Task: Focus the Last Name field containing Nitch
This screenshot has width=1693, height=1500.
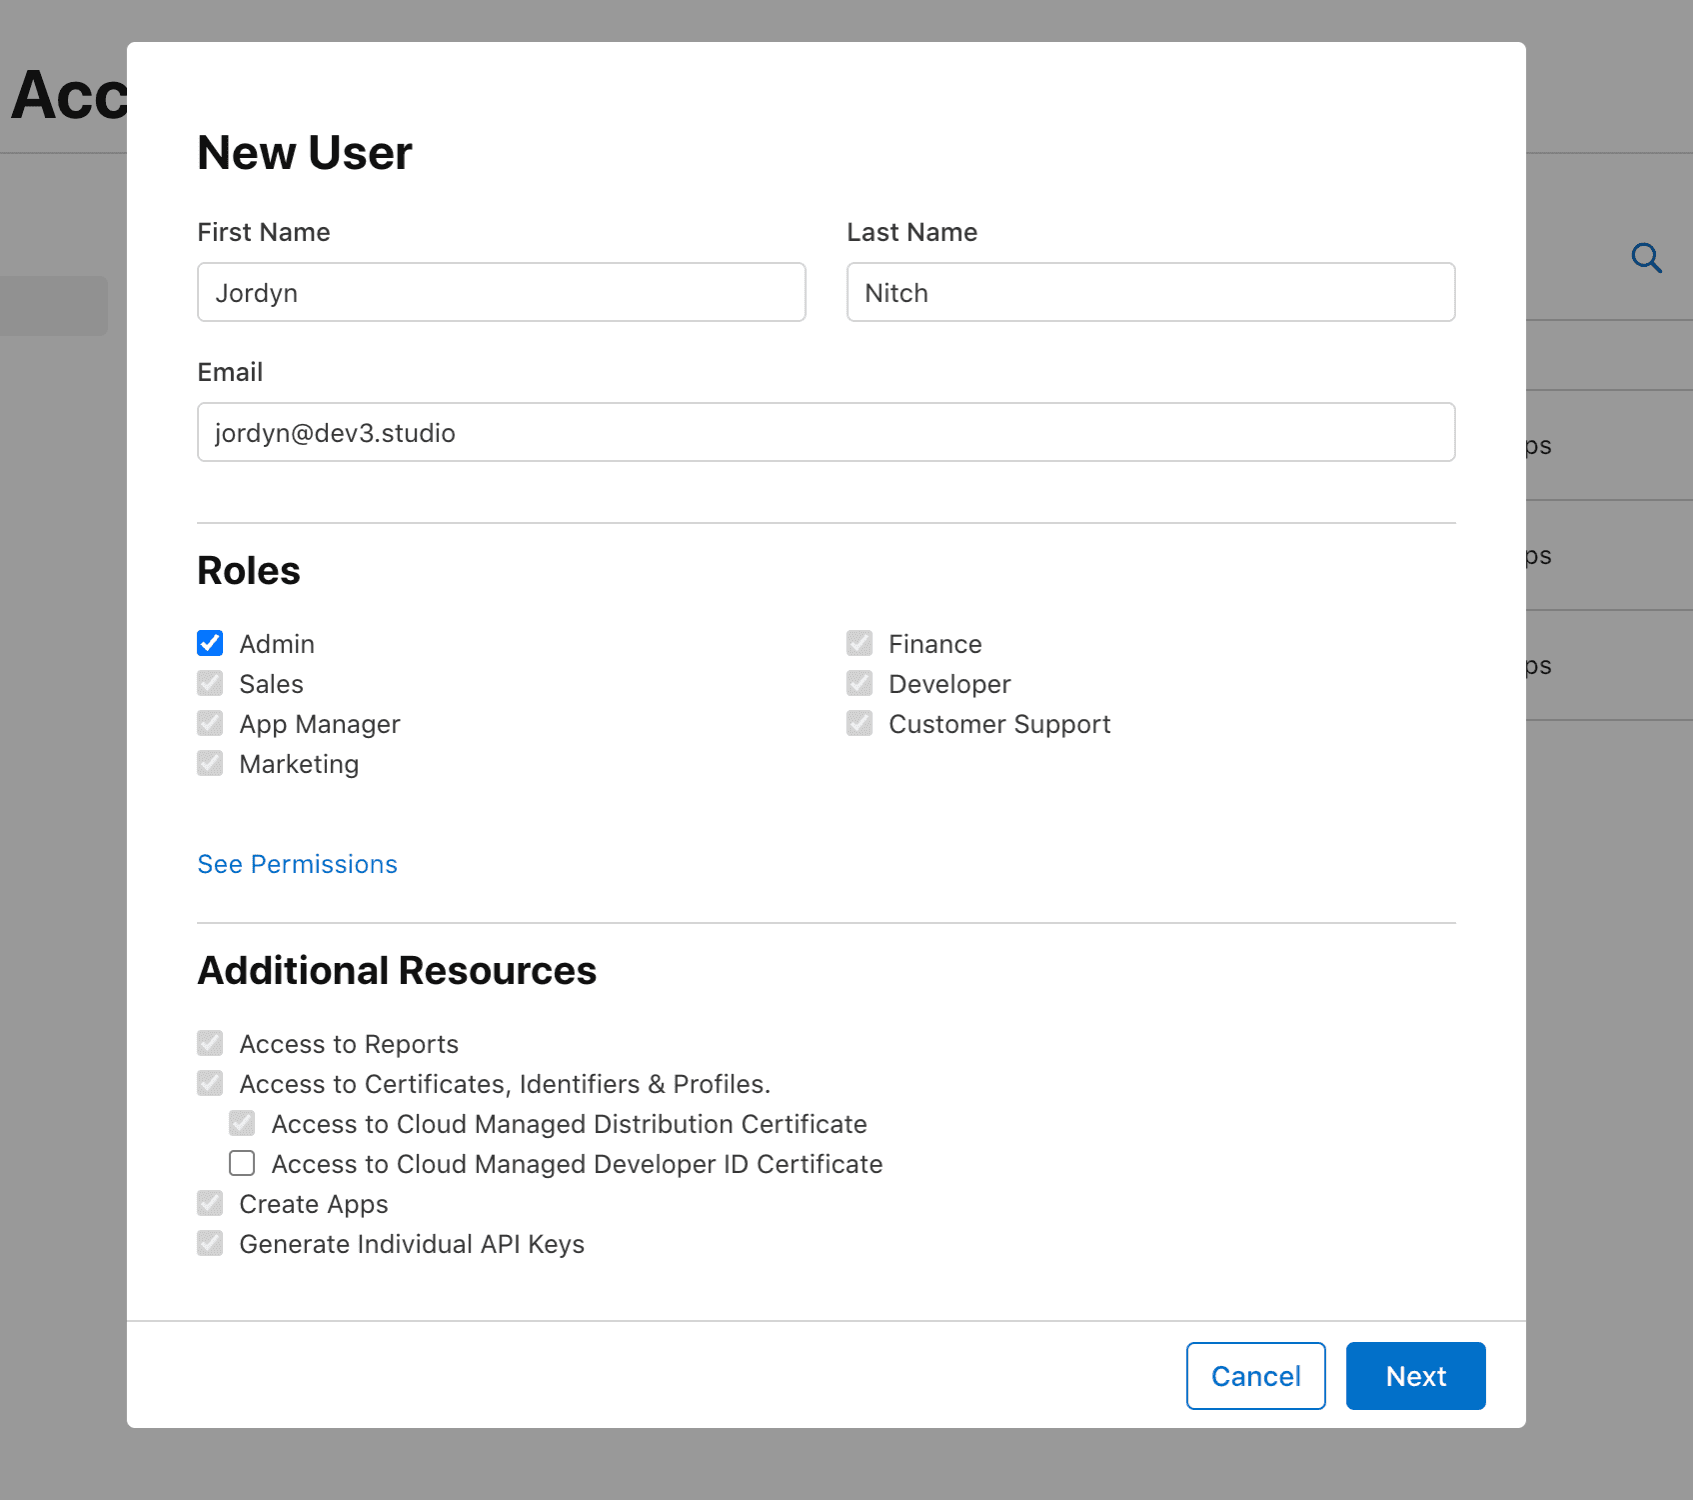Action: [x=1151, y=292]
